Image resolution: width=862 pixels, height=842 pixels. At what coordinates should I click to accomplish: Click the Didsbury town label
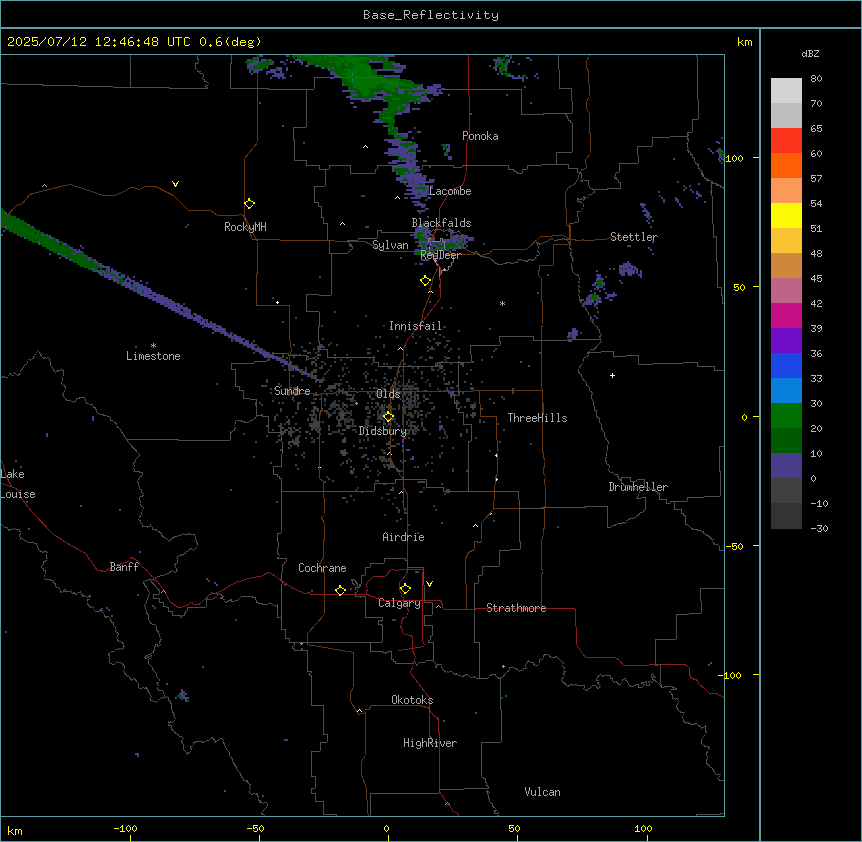383,431
